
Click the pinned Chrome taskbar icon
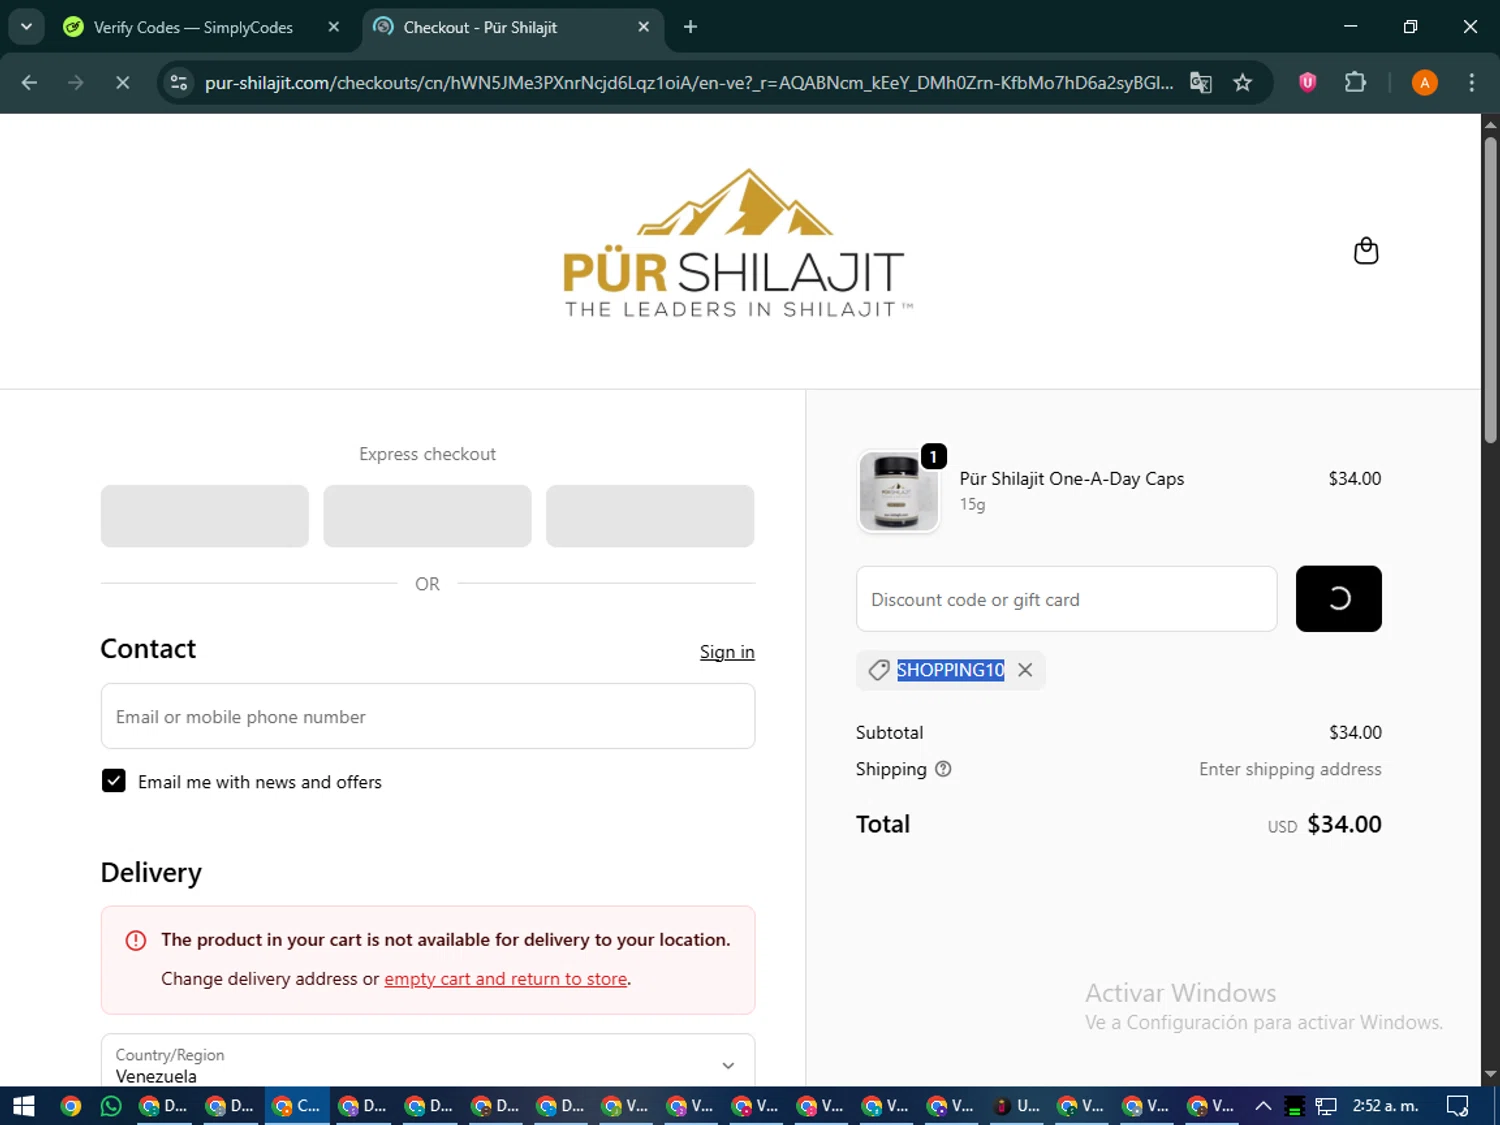(x=70, y=1106)
